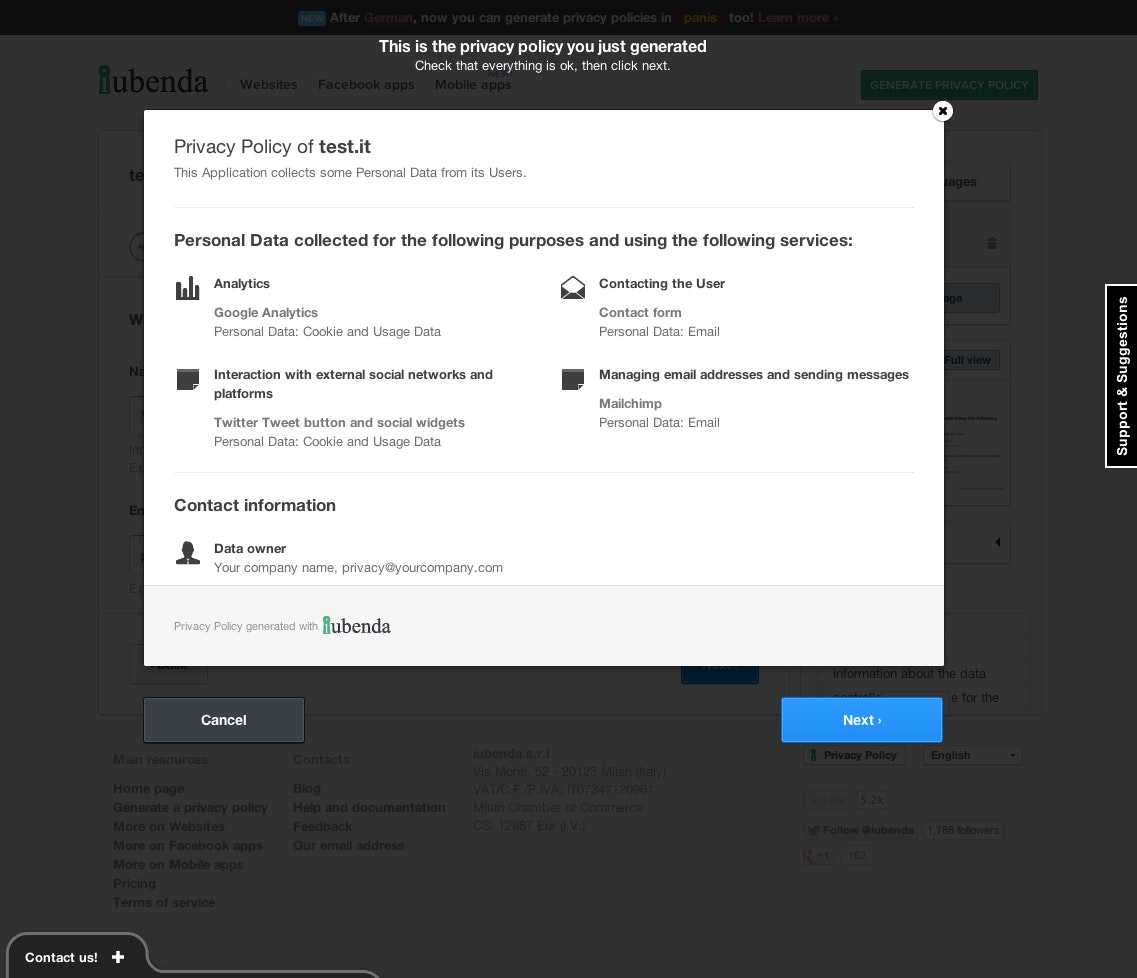Open More on Facebook apps link

(x=188, y=845)
